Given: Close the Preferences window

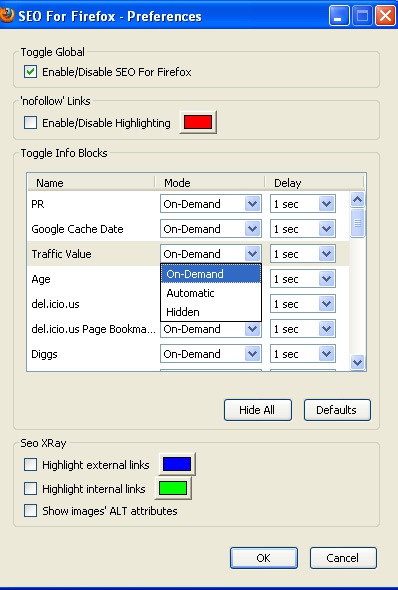Looking at the screenshot, I should 386,16.
